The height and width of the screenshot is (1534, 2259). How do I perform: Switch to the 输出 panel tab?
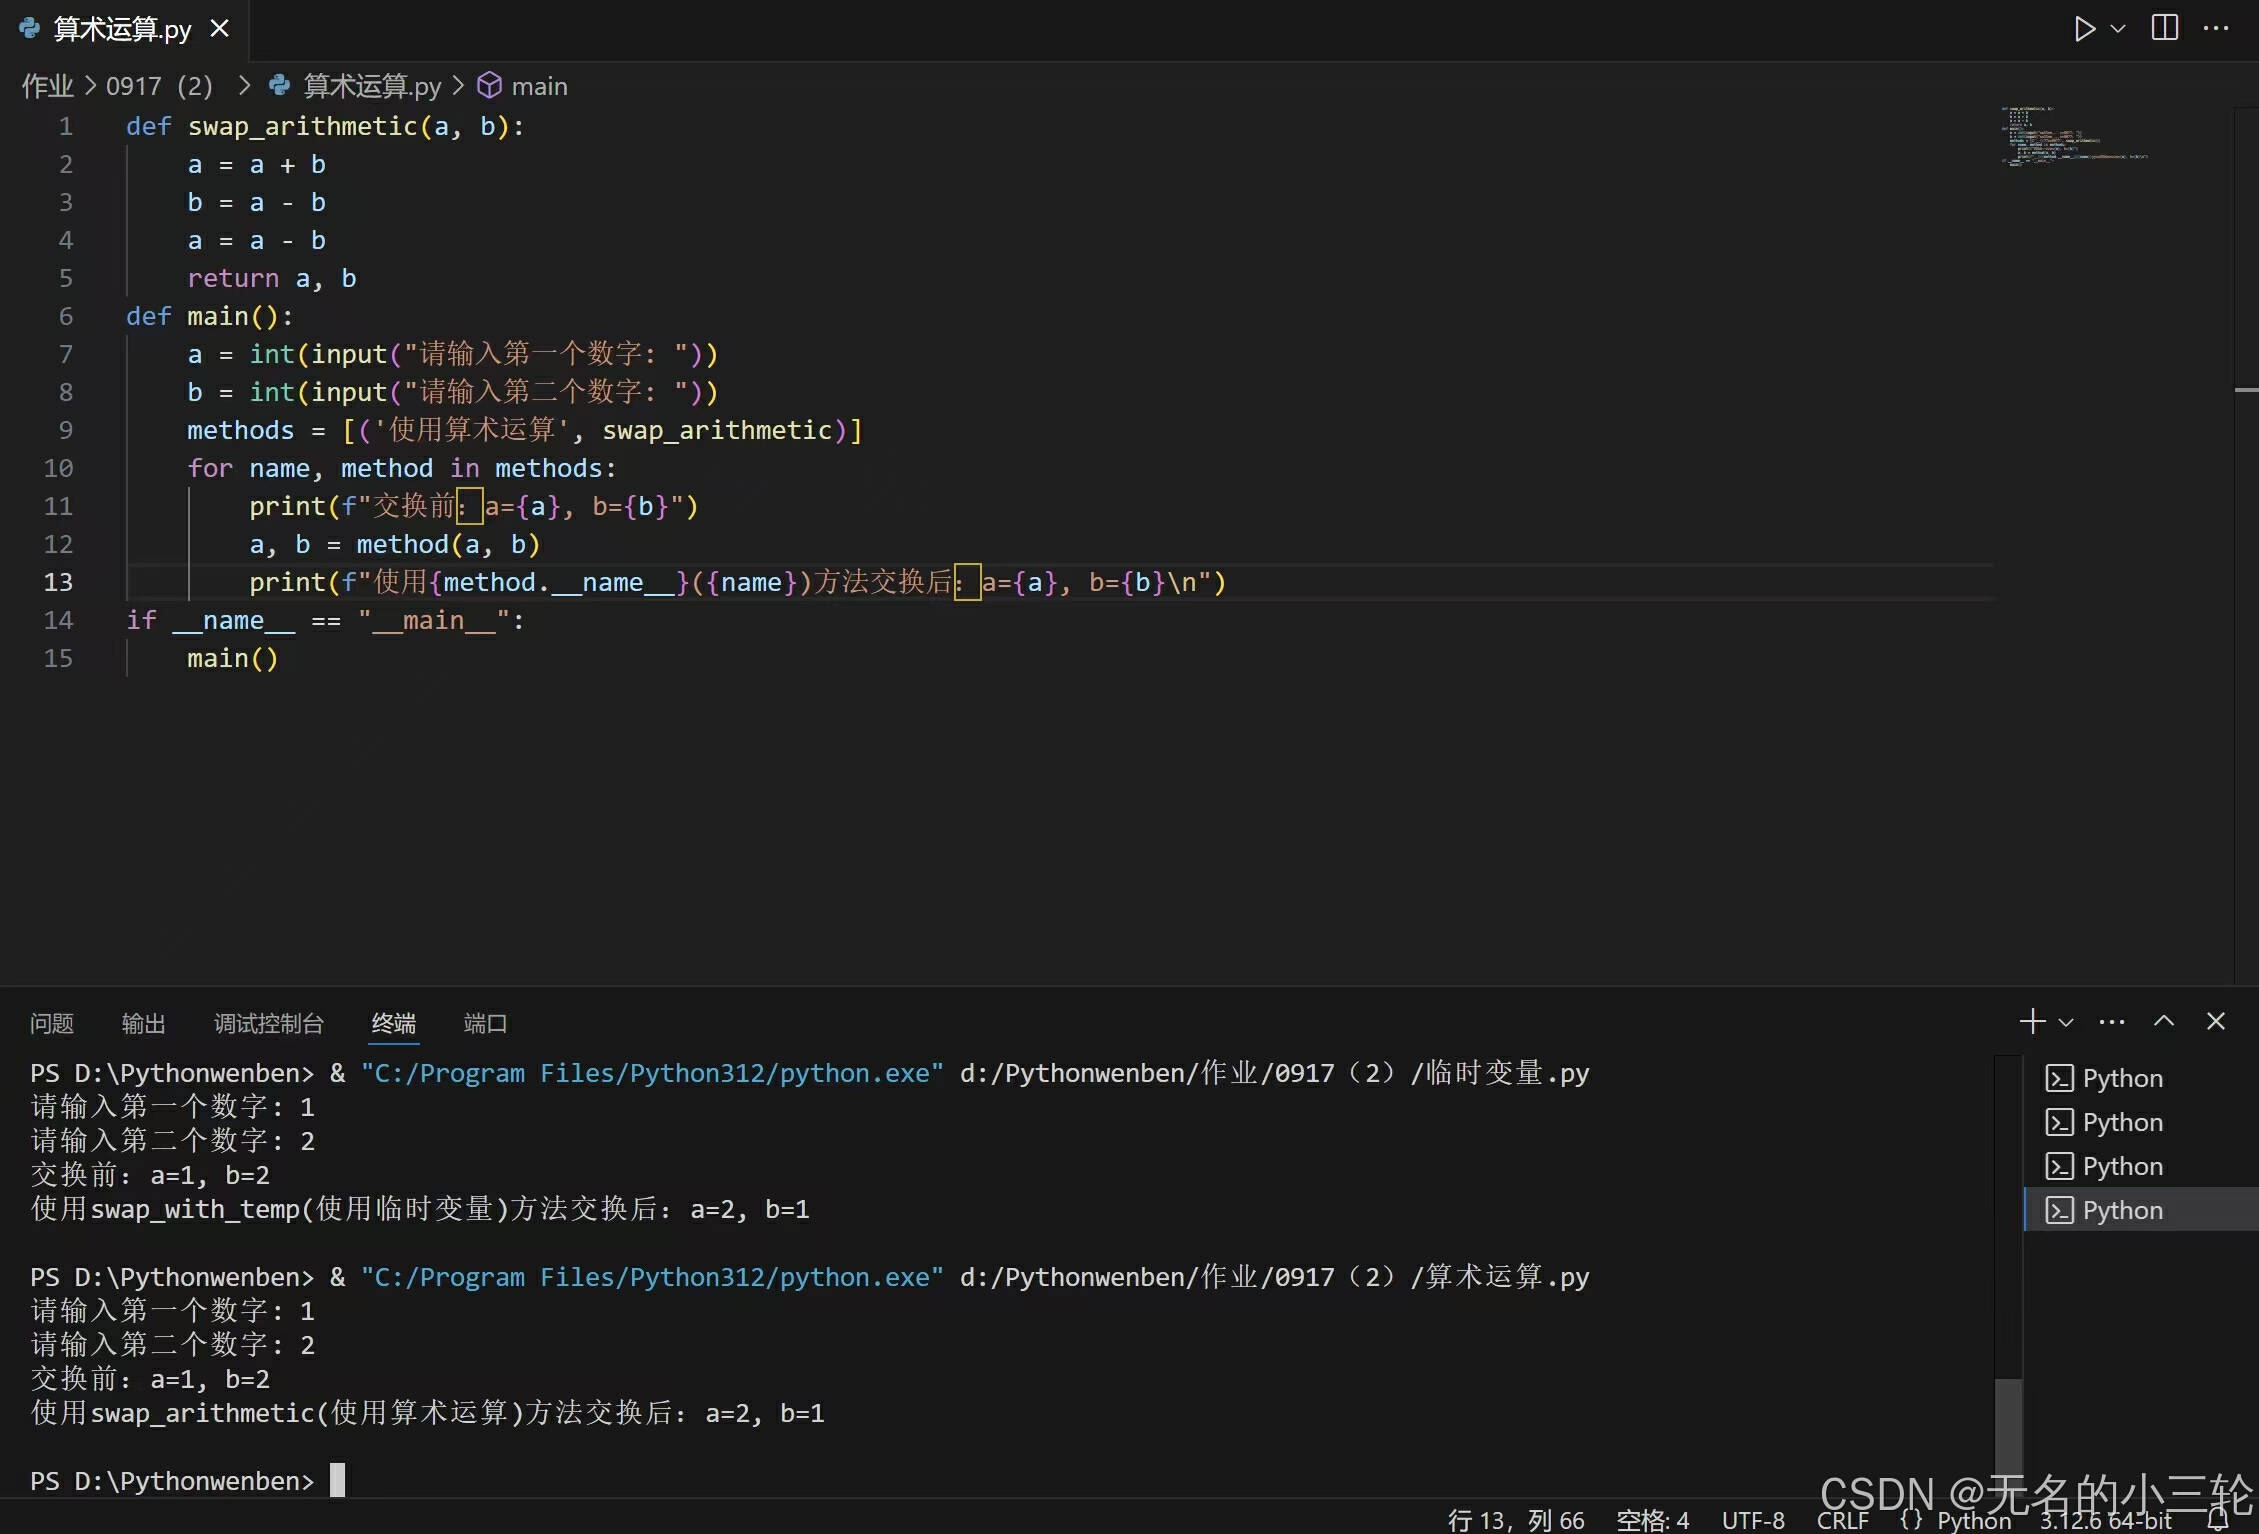[143, 1023]
